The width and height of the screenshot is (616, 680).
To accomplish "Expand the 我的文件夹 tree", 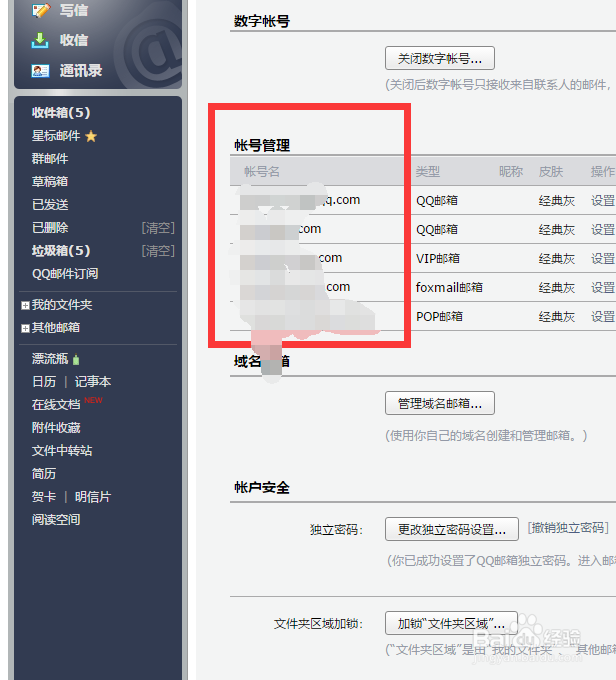I will (25, 306).
